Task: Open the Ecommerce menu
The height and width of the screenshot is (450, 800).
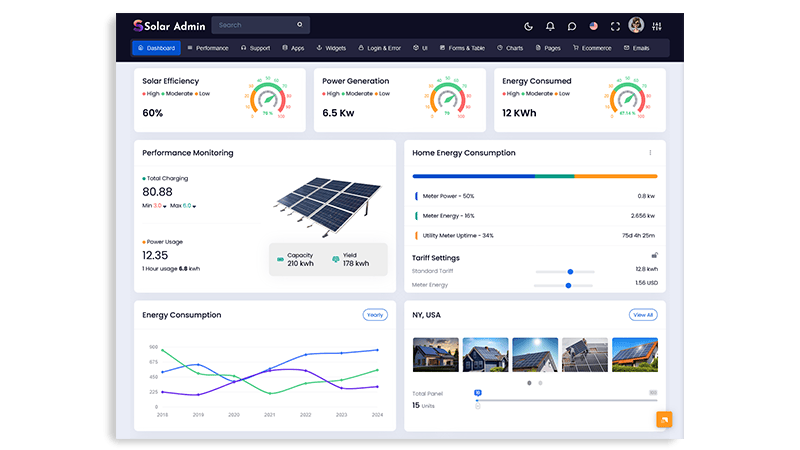Action: click(592, 48)
